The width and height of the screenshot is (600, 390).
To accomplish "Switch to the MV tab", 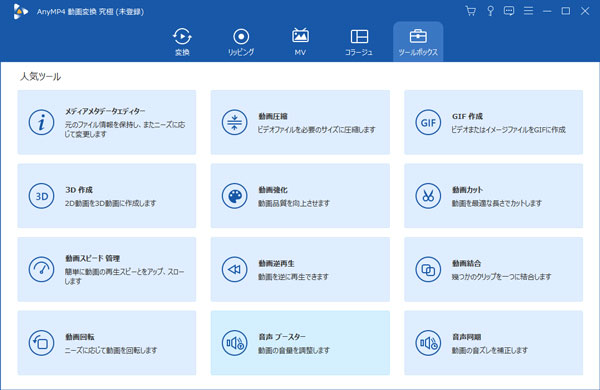I will pos(300,42).
